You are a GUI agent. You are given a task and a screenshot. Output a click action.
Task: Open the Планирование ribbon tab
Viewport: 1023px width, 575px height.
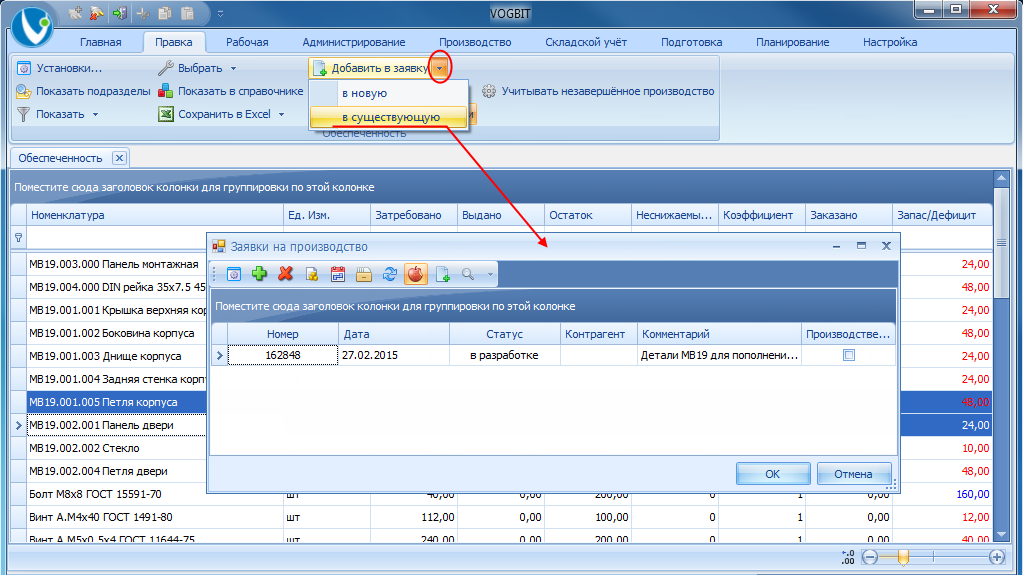coord(792,42)
